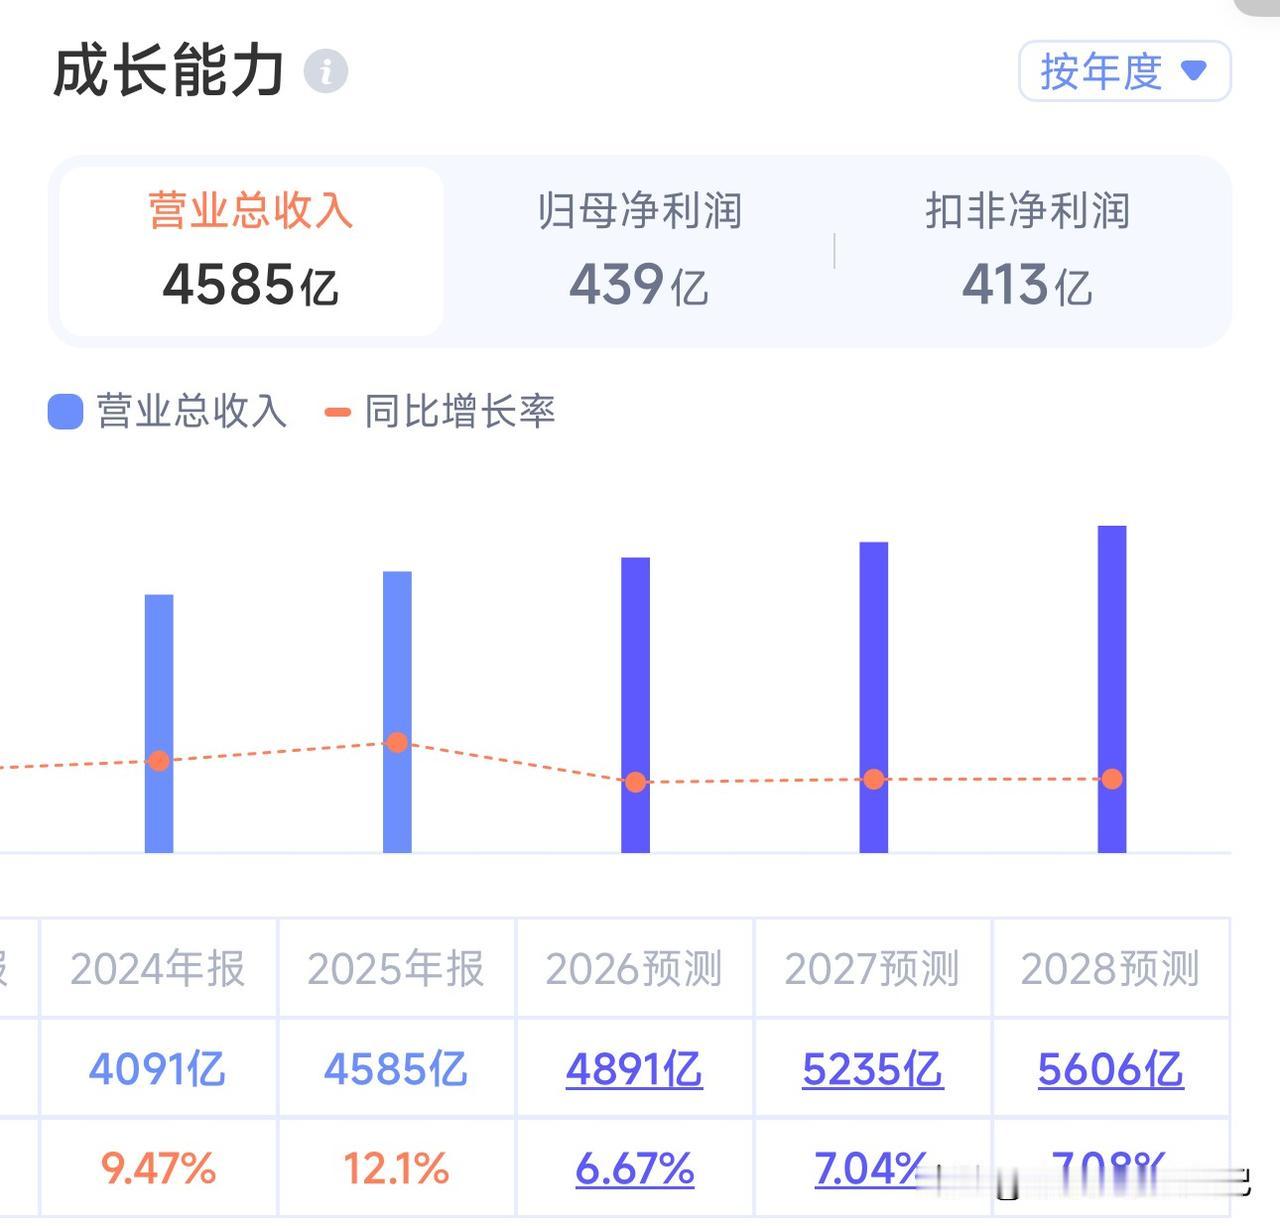Screen dimensions: 1280x1226
Task: Click the 2027预测 column header
Action: coord(872,968)
